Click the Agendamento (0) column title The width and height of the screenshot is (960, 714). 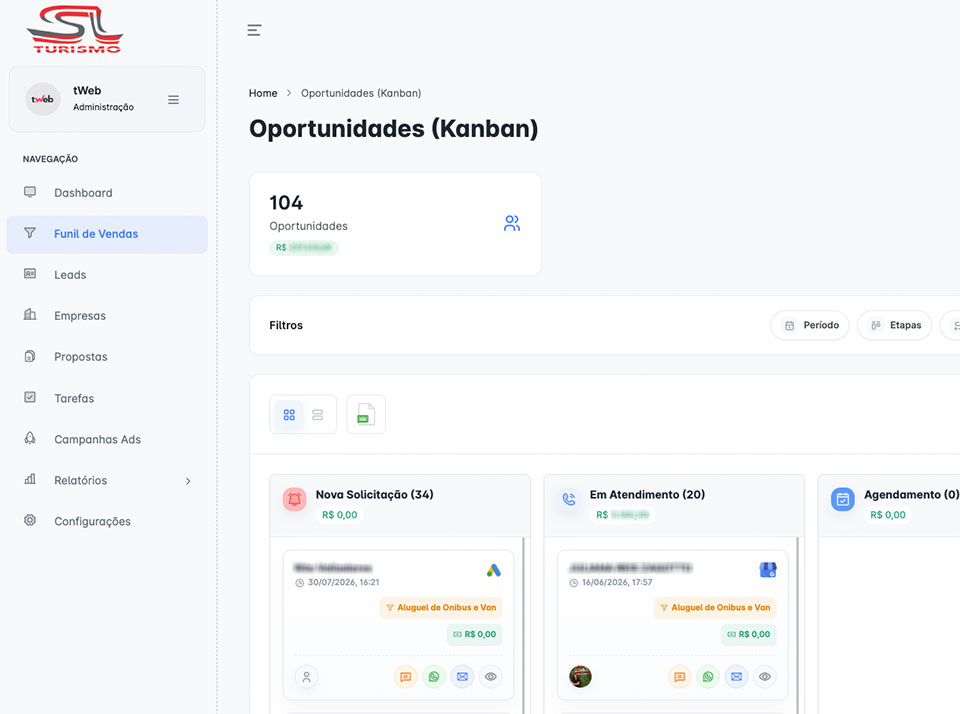coord(911,494)
